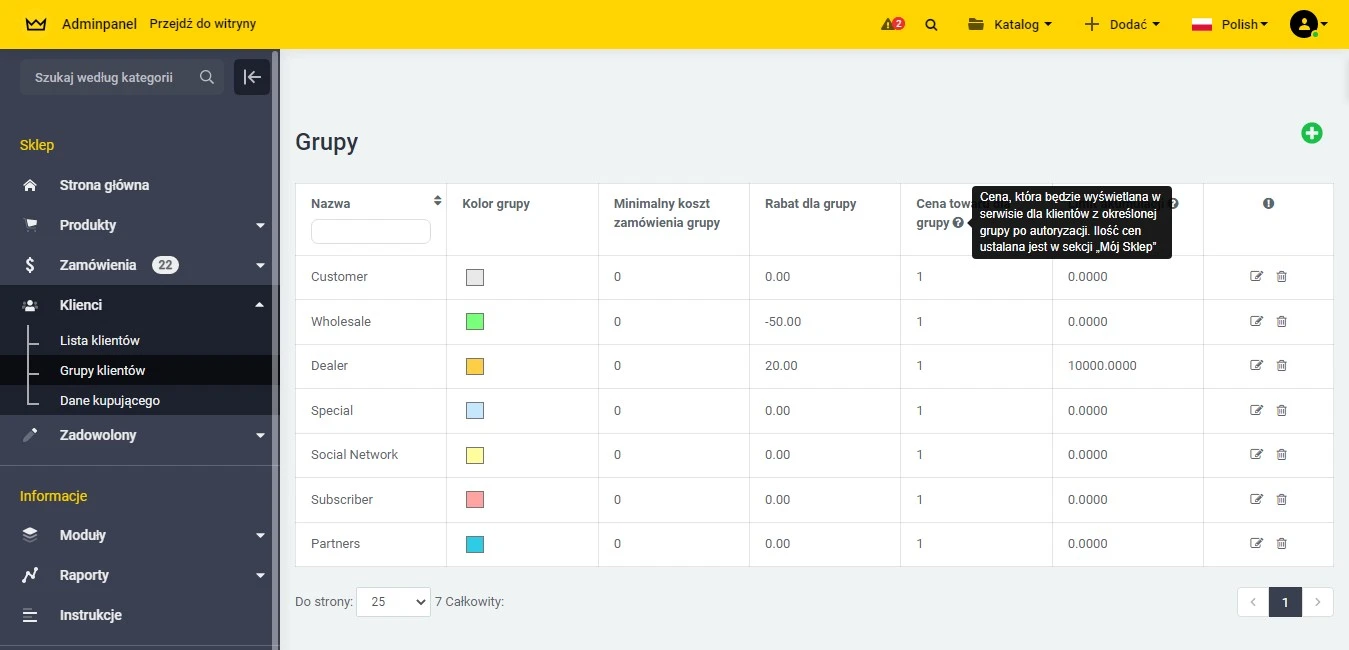
Task: Click the green add group plus icon
Action: pyautogui.click(x=1311, y=133)
